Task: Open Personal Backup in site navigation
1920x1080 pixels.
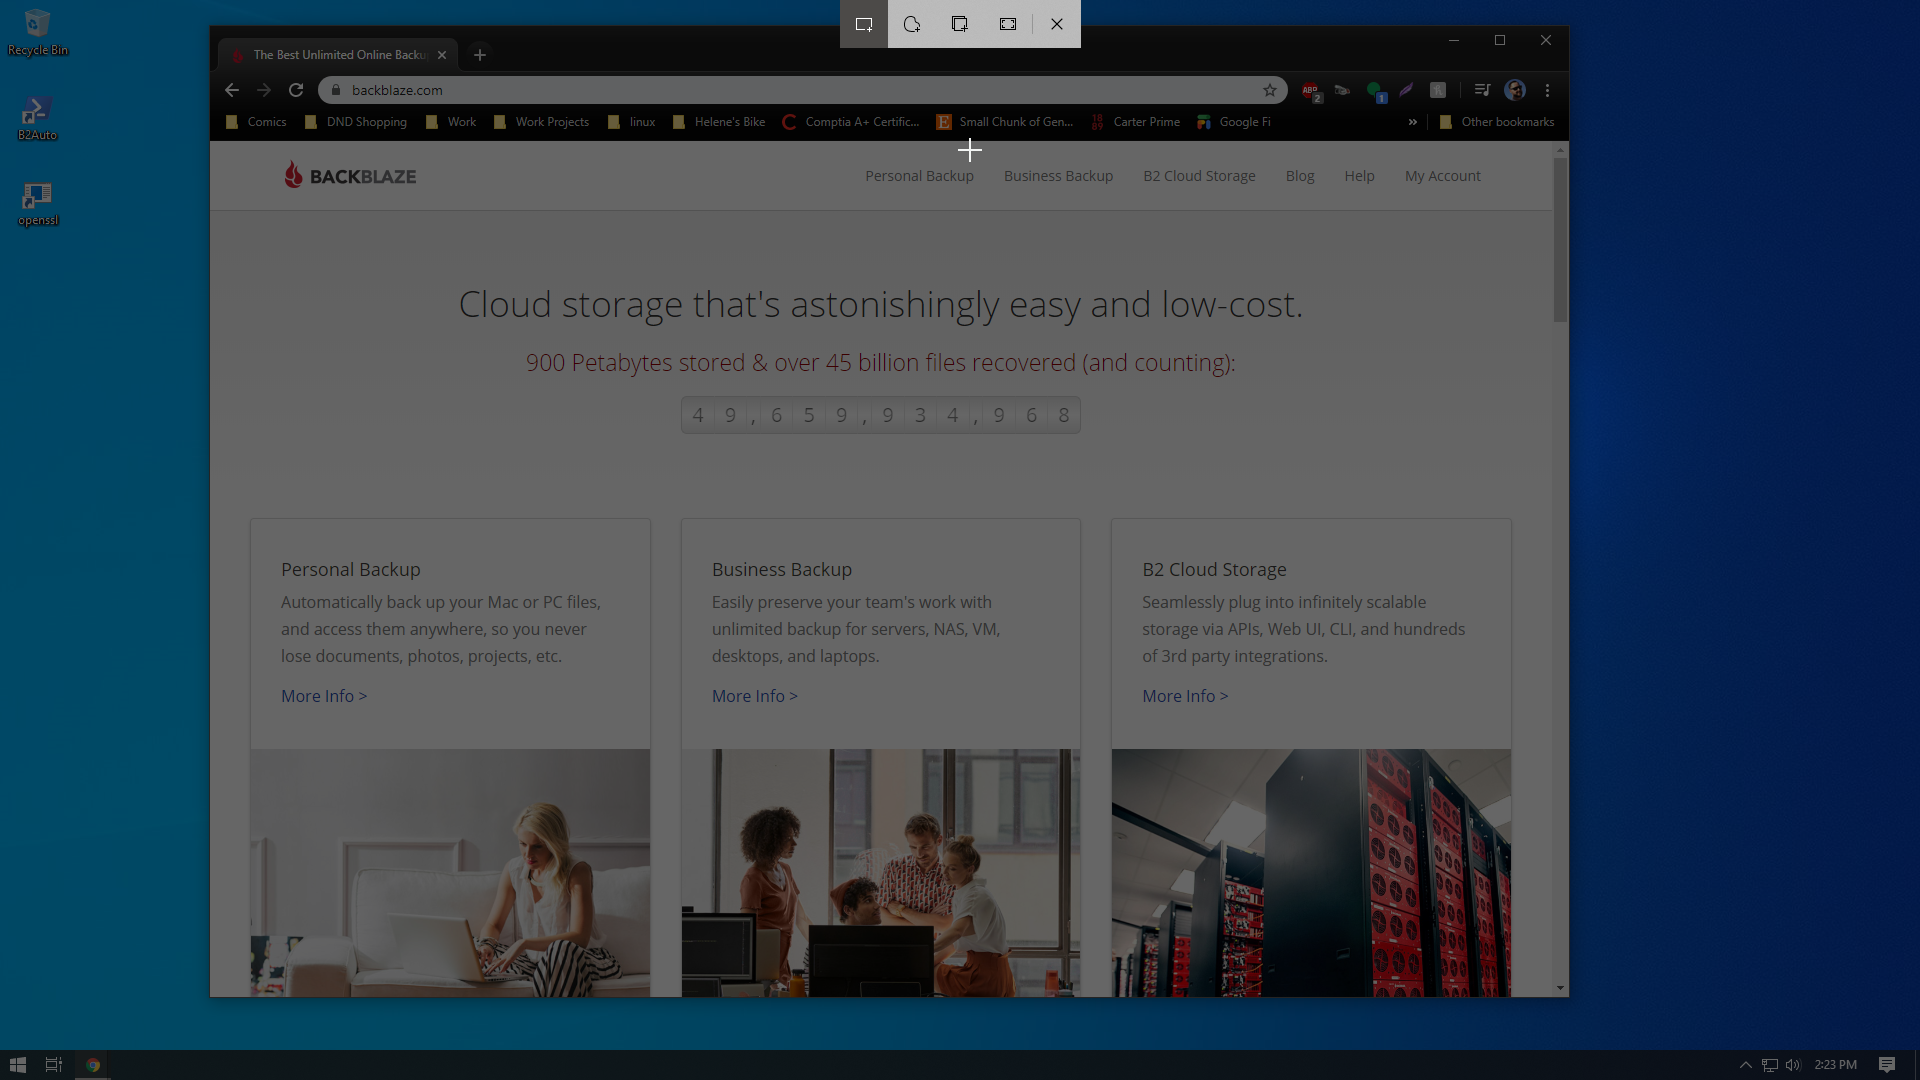Action: pos(919,176)
